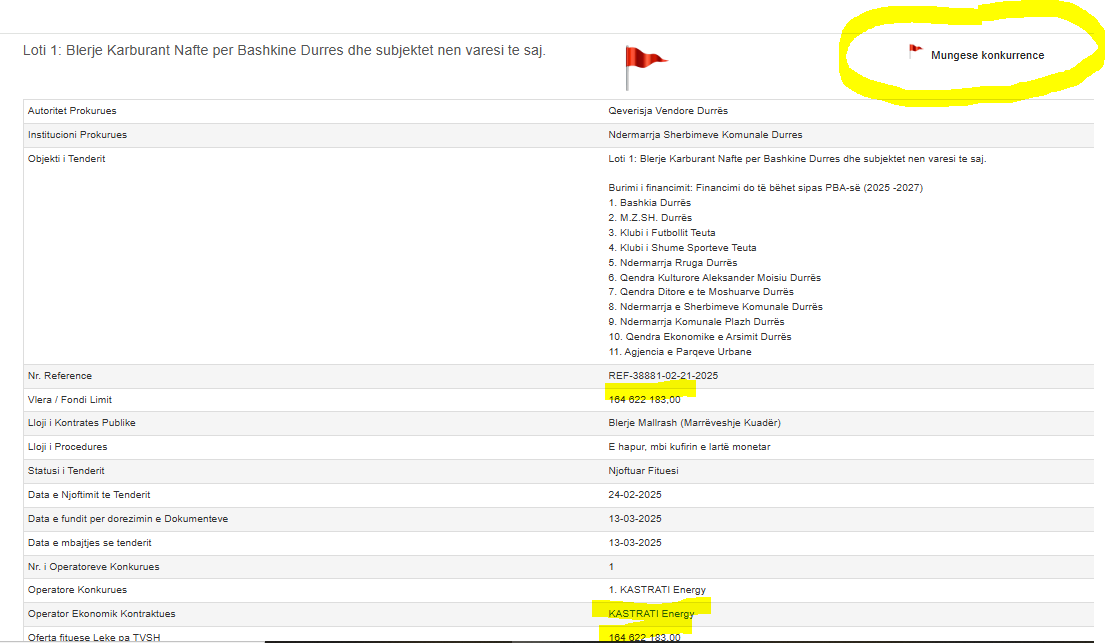Select the Loti 1 Blerje Karburant heading
1105x643 pixels.
tap(284, 50)
